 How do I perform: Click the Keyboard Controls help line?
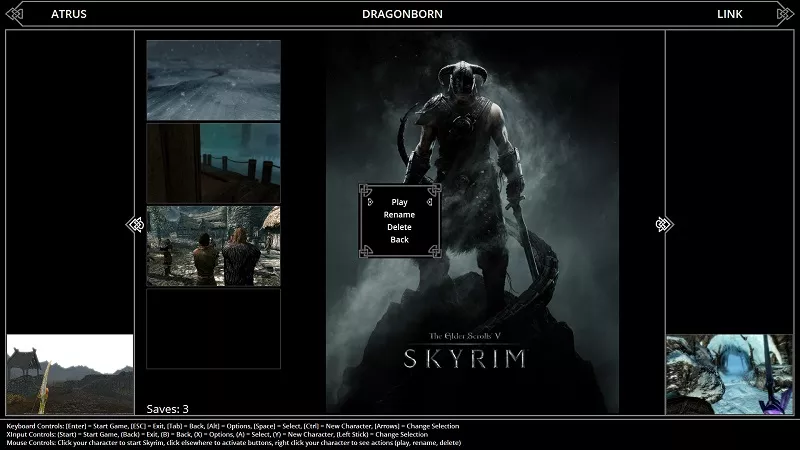[x=233, y=426]
